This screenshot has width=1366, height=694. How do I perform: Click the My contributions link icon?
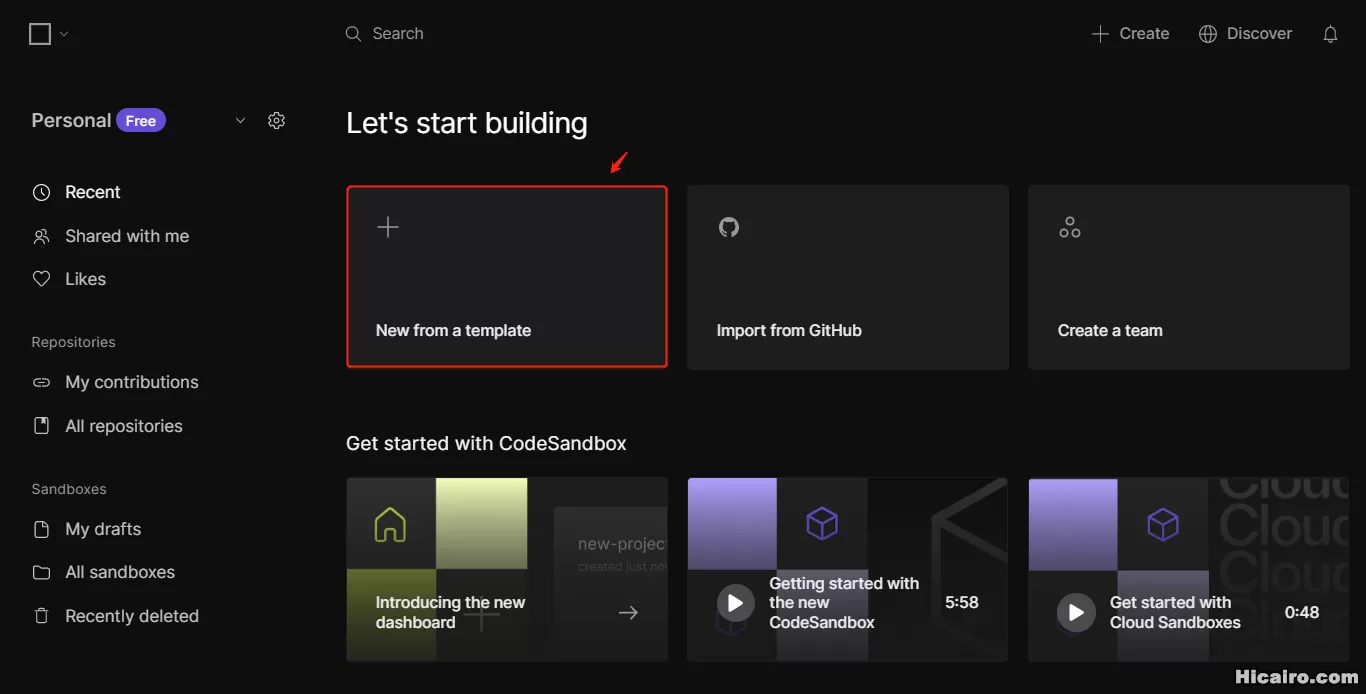coord(41,382)
